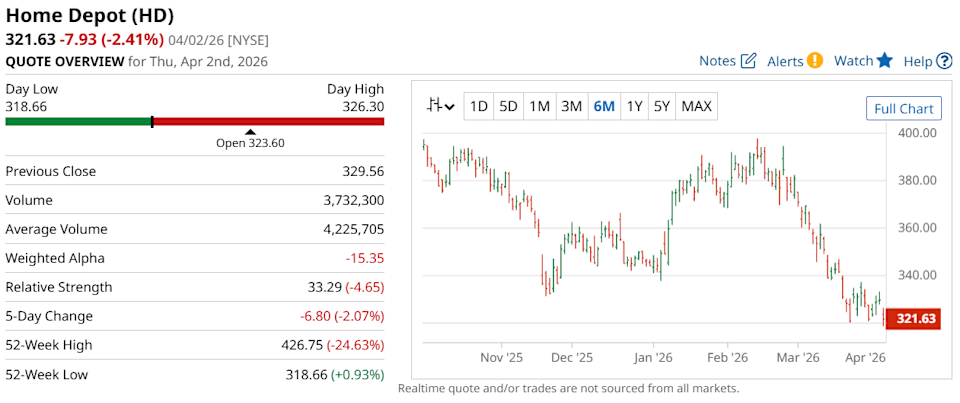Switch chart to 5D range
960x403 pixels.
coord(508,106)
